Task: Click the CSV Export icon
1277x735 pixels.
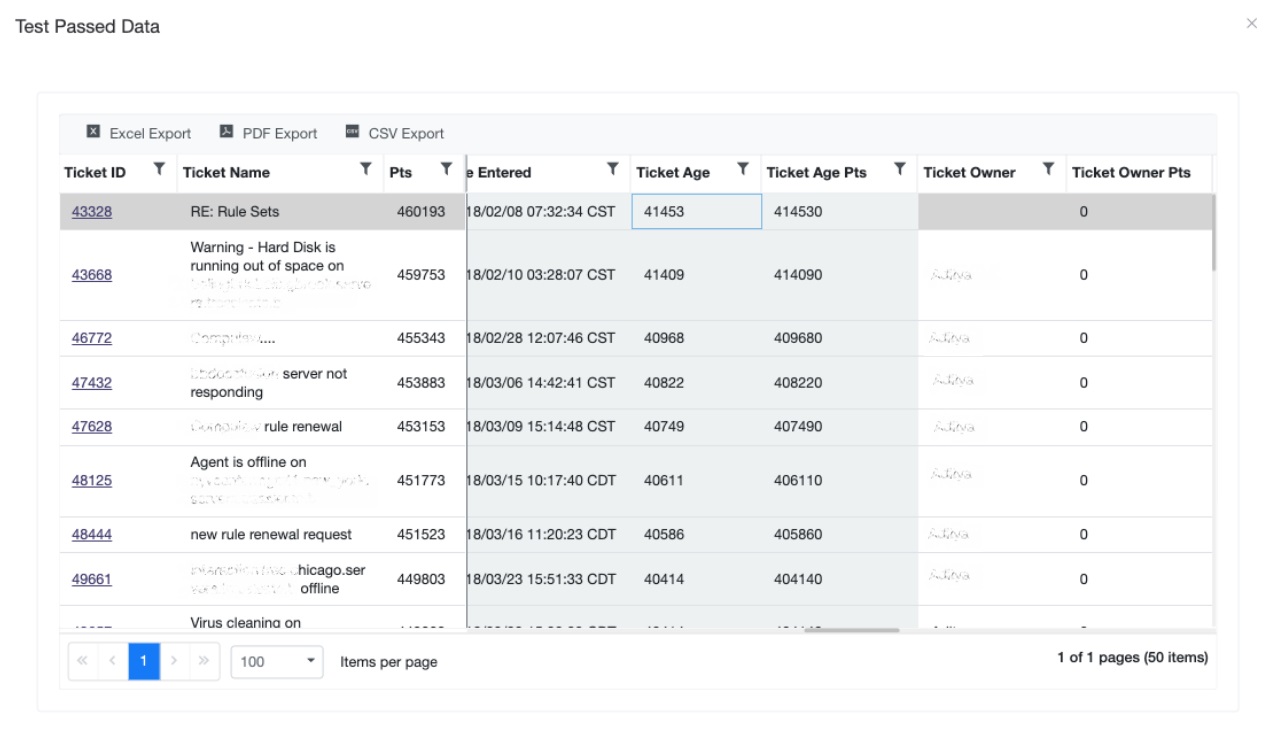Action: pos(352,132)
